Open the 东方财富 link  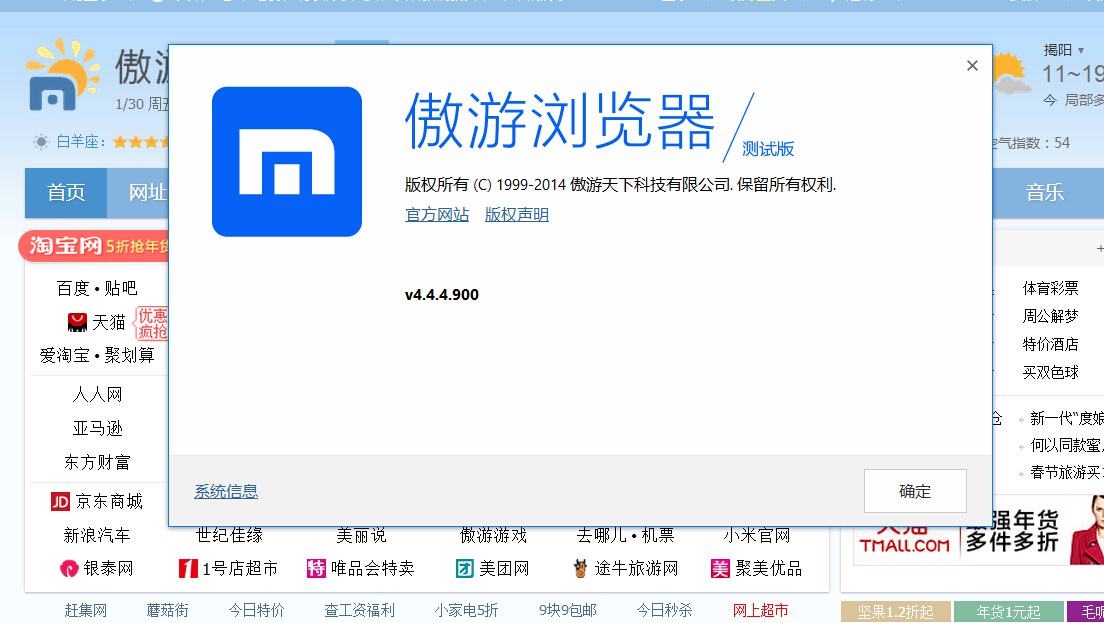click(x=97, y=462)
